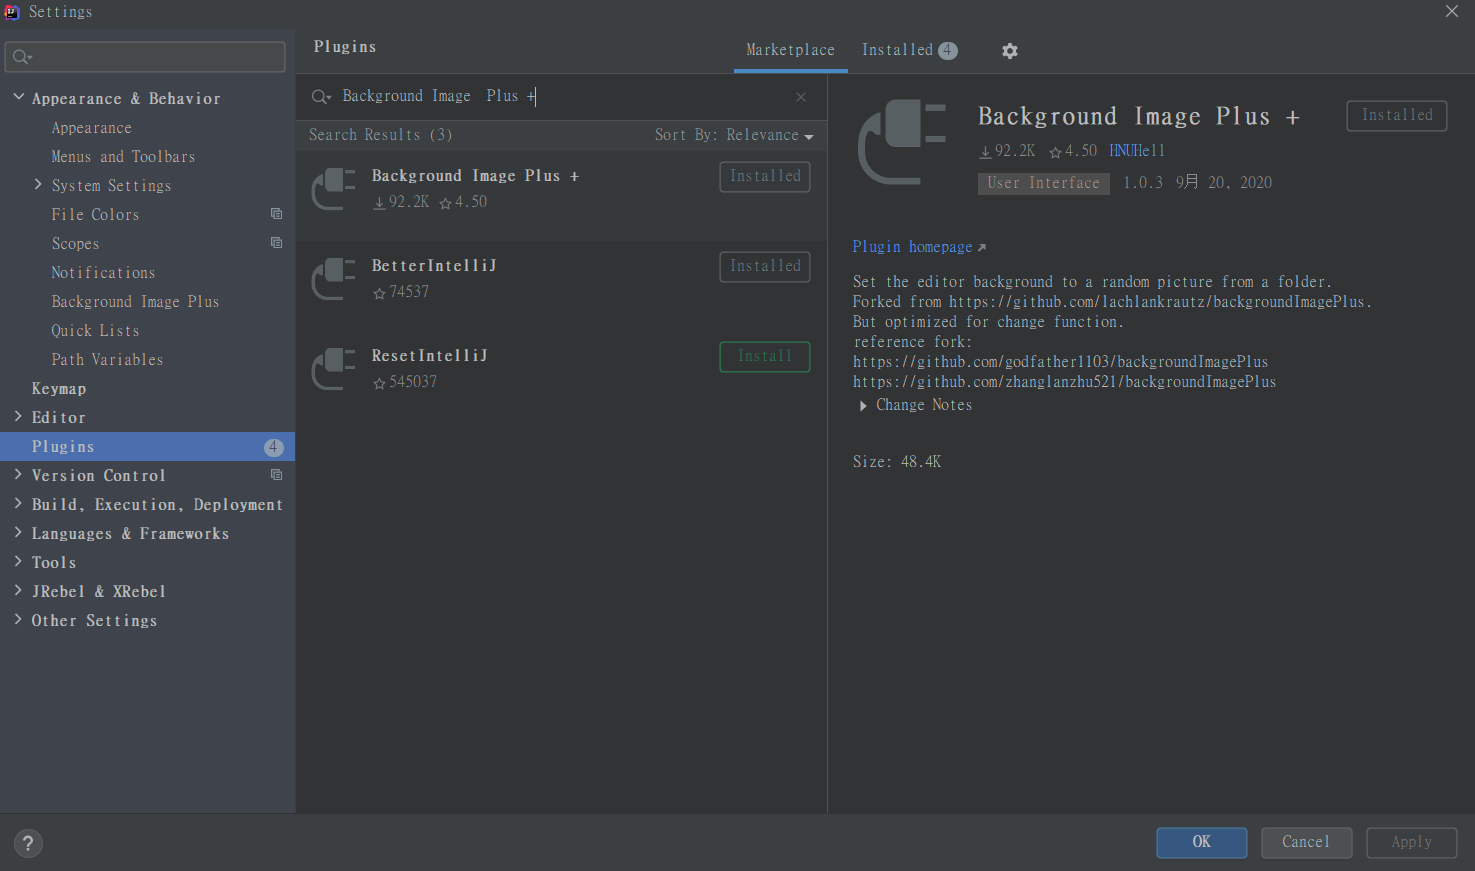Click the plugin search input field
The height and width of the screenshot is (871, 1475).
tap(560, 97)
